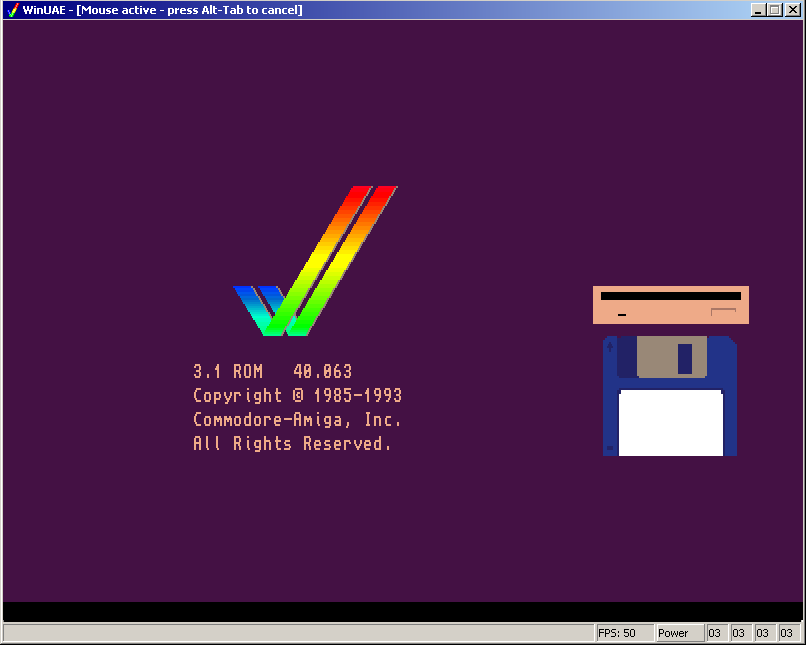Image resolution: width=806 pixels, height=645 pixels.
Task: Click the floppy drive slot graphic
Action: (671, 296)
